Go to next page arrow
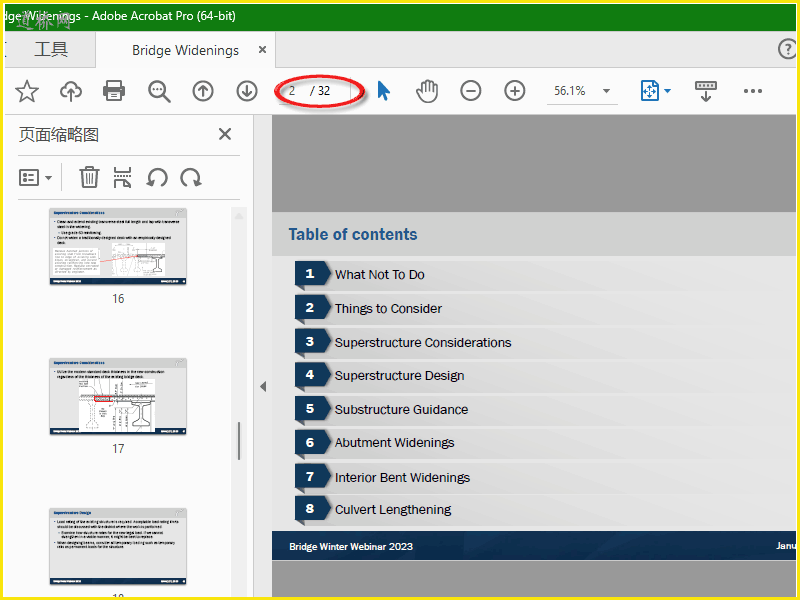The image size is (800, 600). (247, 91)
